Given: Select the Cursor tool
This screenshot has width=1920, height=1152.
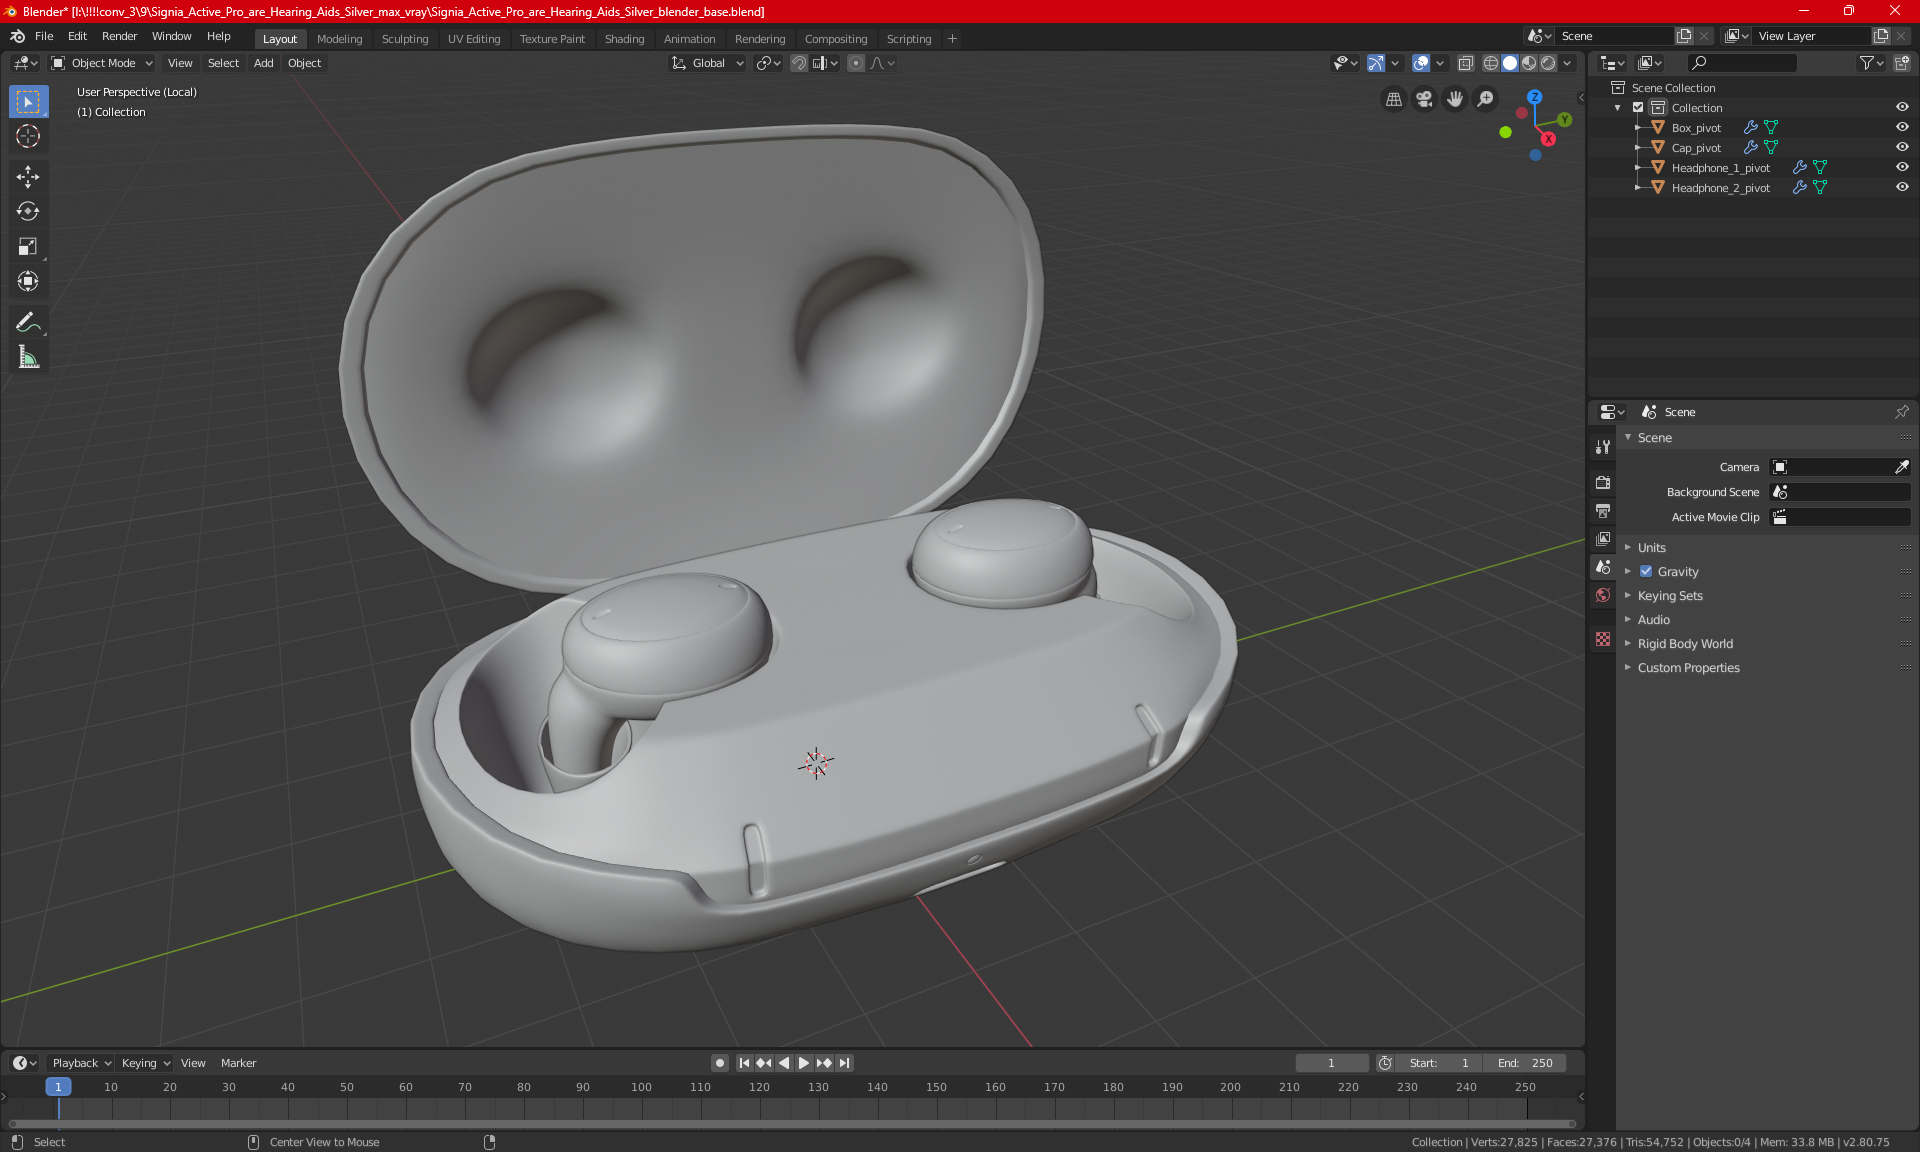Looking at the screenshot, I should click(x=28, y=137).
